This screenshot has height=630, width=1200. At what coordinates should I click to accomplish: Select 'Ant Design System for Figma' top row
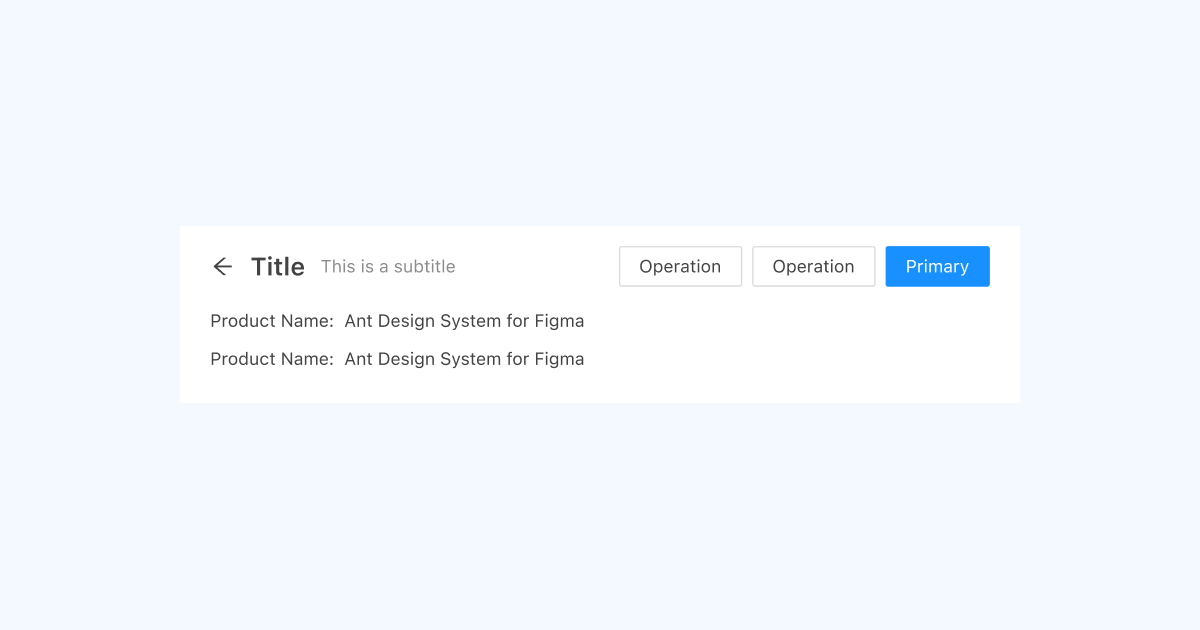tap(464, 321)
